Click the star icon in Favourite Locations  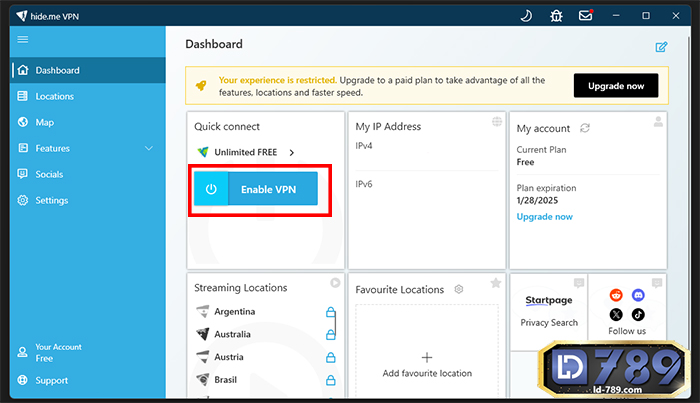(496, 283)
